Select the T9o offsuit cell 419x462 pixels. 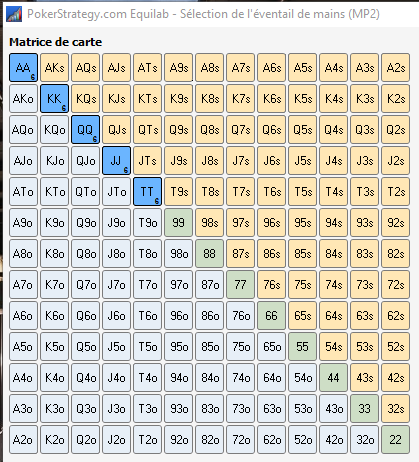click(x=147, y=223)
